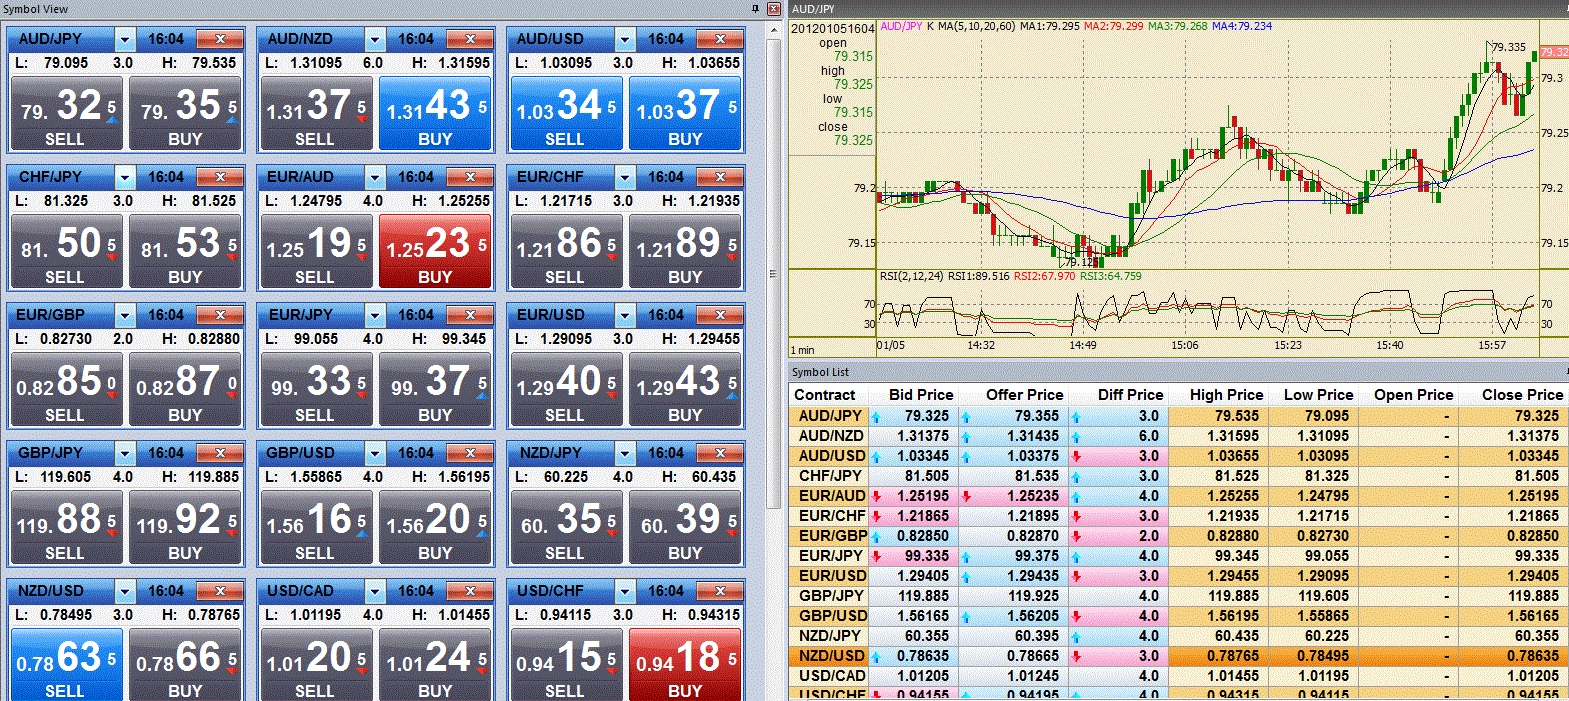
Task: Open the AUD/USD symbol dropdown
Action: 625,40
